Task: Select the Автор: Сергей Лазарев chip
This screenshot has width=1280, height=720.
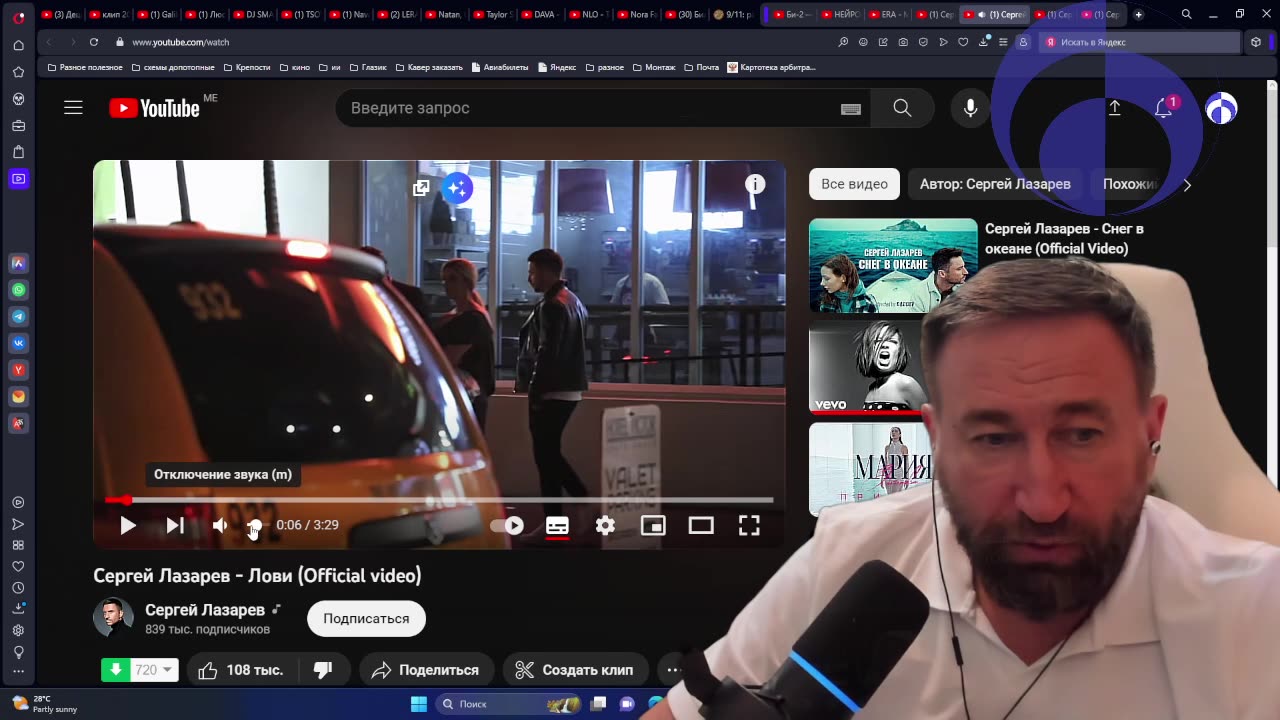Action: pyautogui.click(x=995, y=184)
